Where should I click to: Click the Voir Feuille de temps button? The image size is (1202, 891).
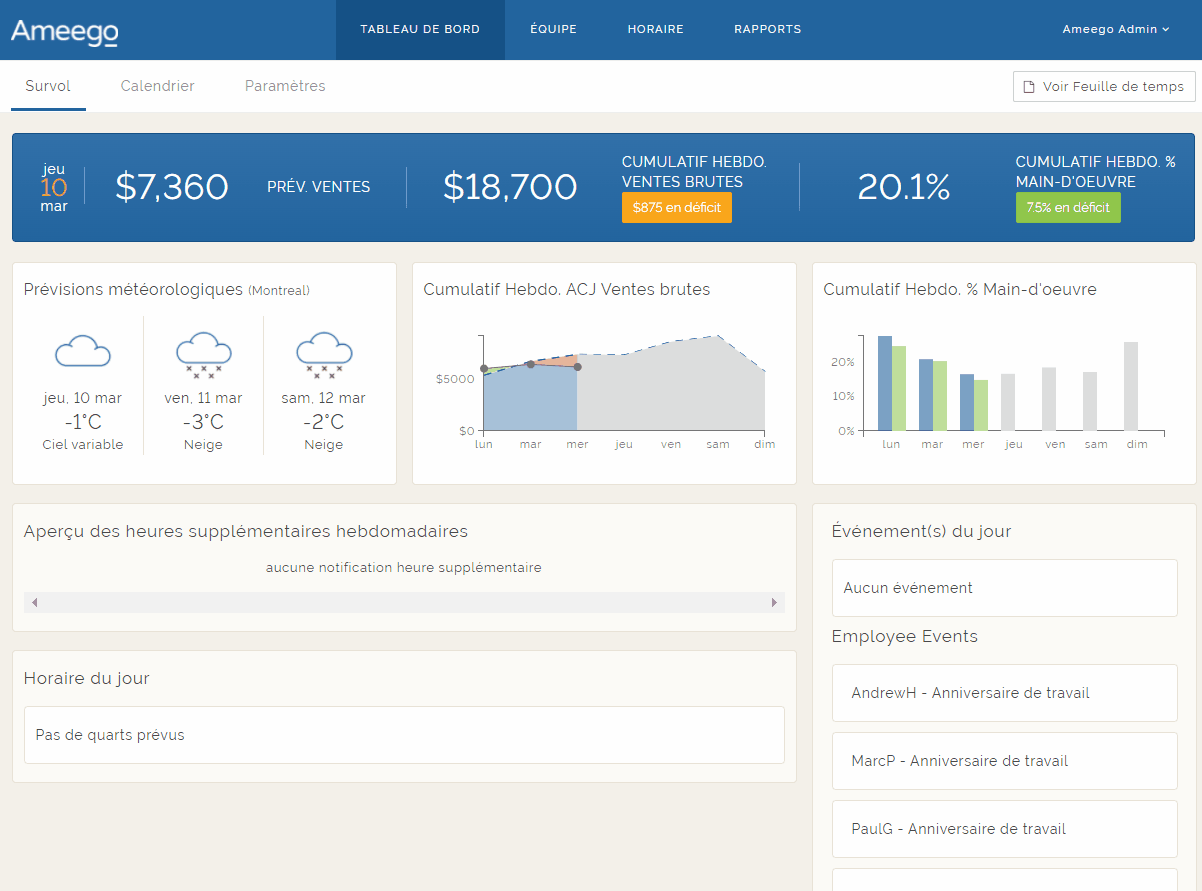1104,87
